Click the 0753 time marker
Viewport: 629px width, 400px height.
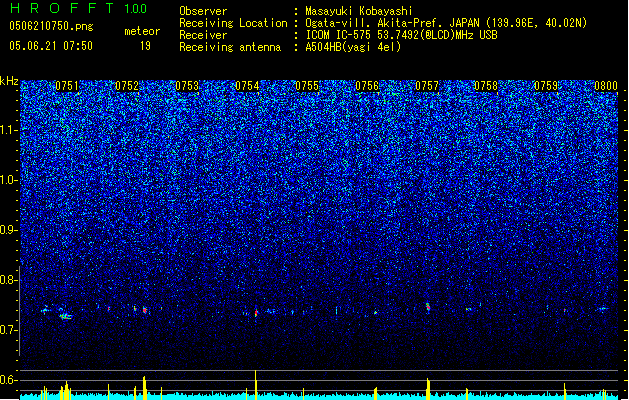pos(187,86)
